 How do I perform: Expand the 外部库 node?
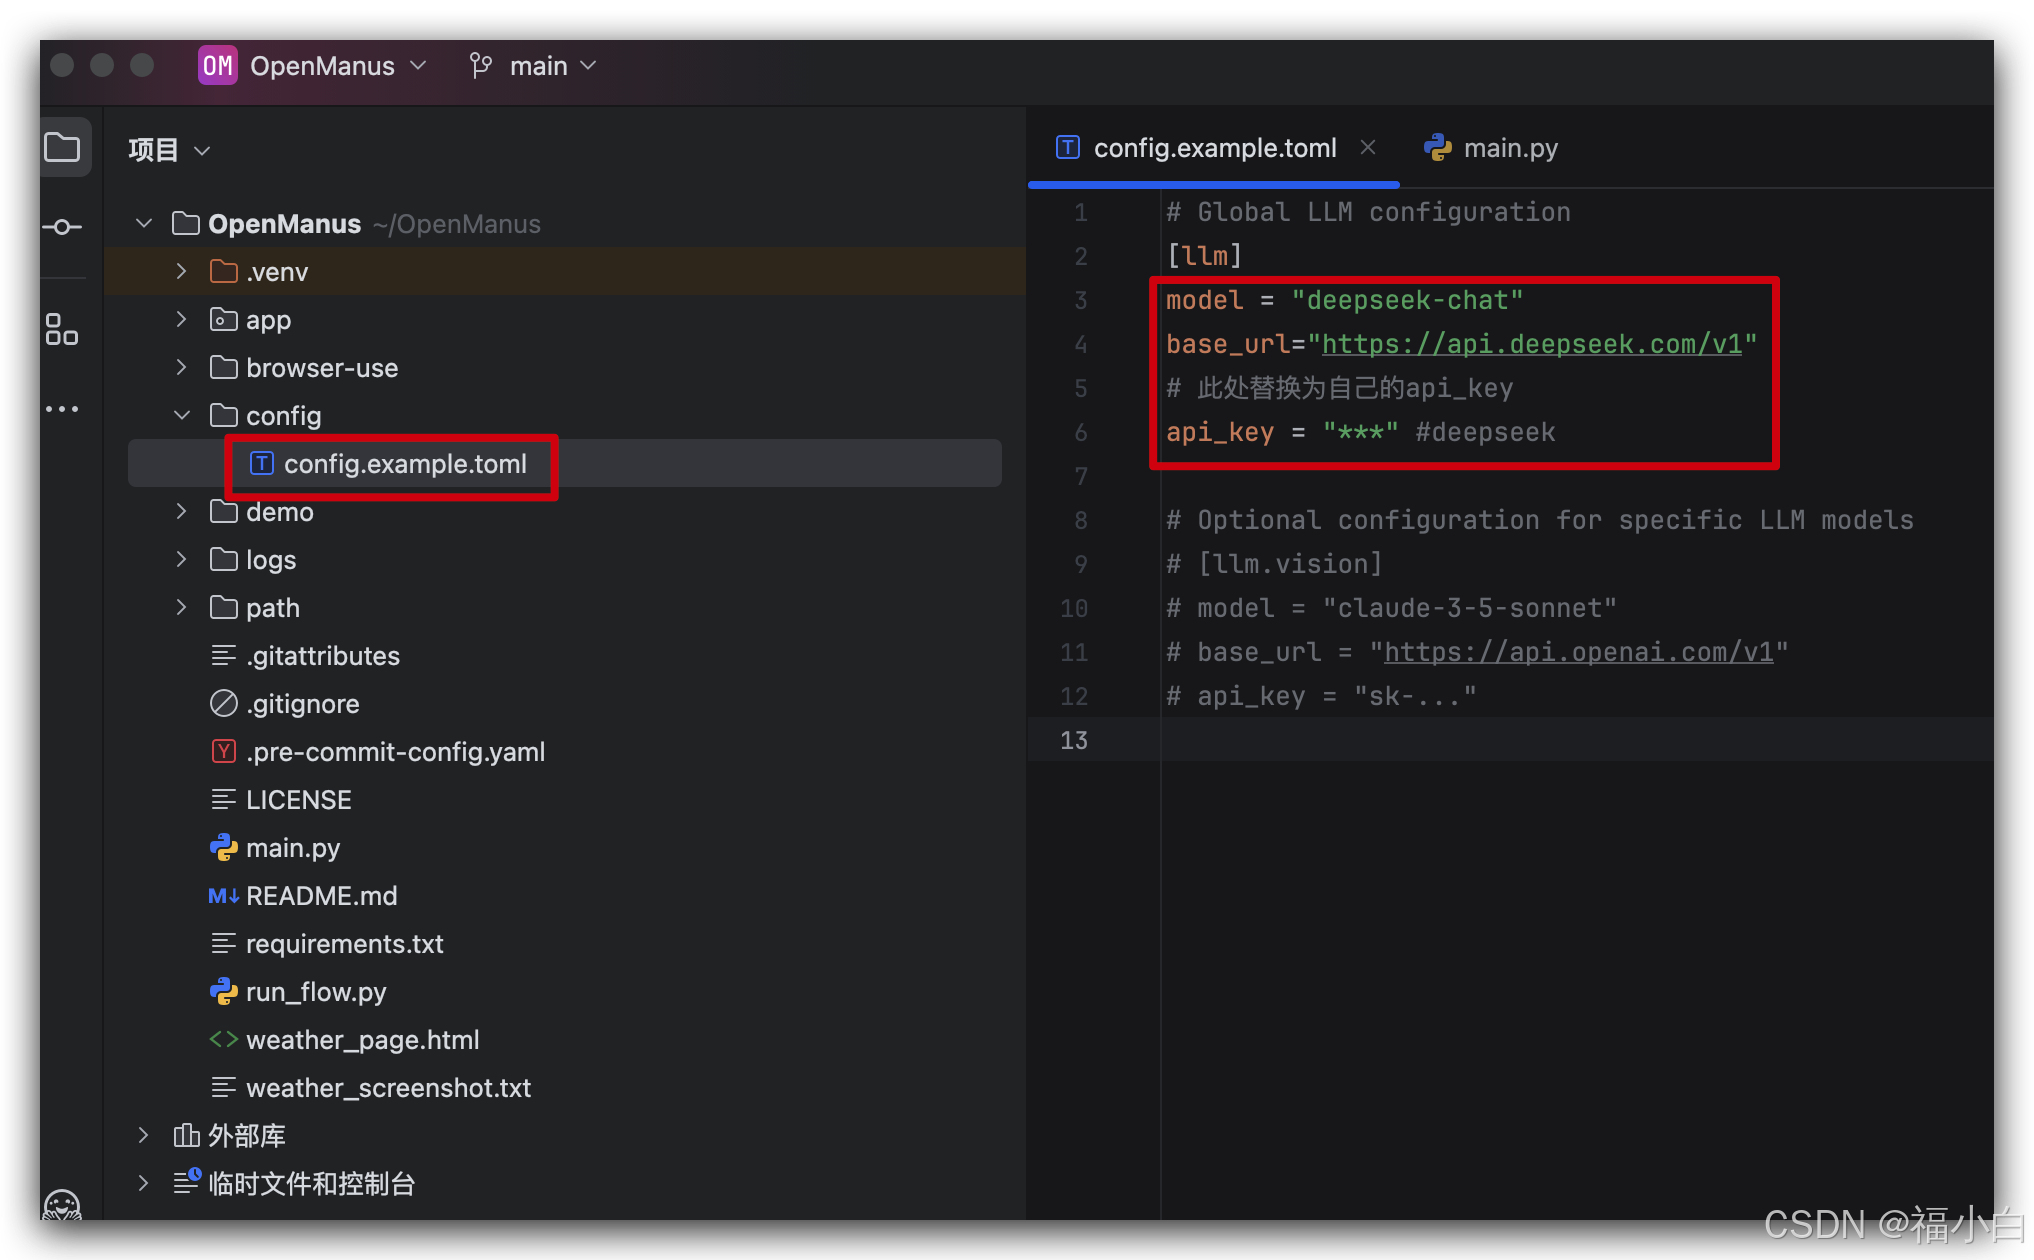143,1136
